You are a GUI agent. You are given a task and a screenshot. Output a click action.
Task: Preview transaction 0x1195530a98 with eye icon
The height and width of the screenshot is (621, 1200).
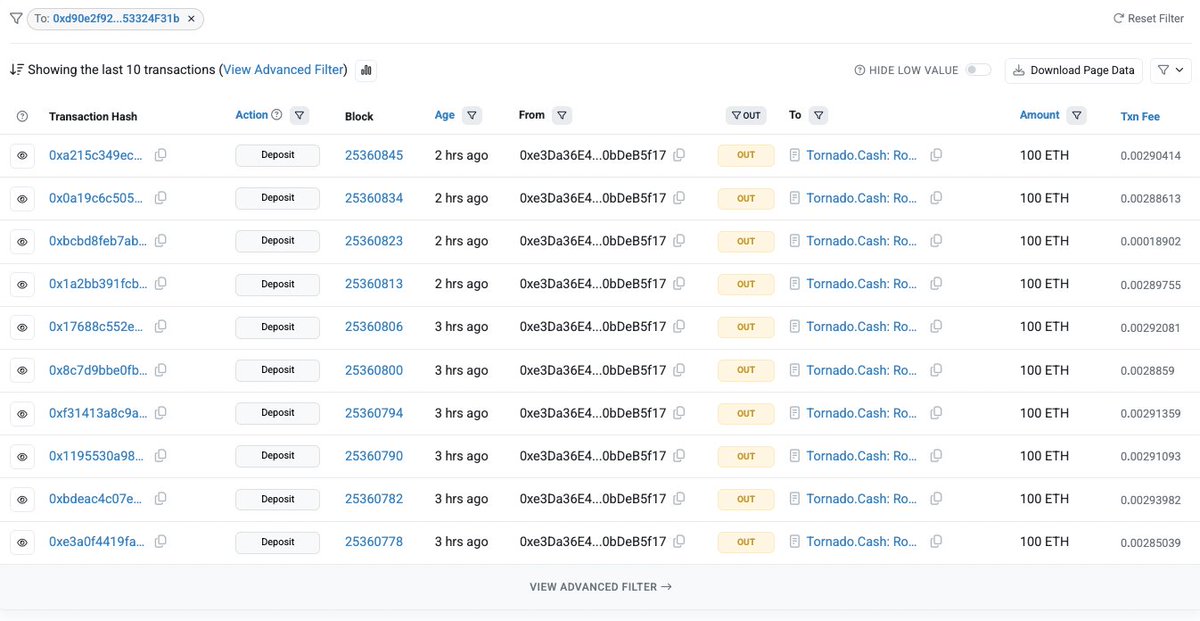click(23, 456)
